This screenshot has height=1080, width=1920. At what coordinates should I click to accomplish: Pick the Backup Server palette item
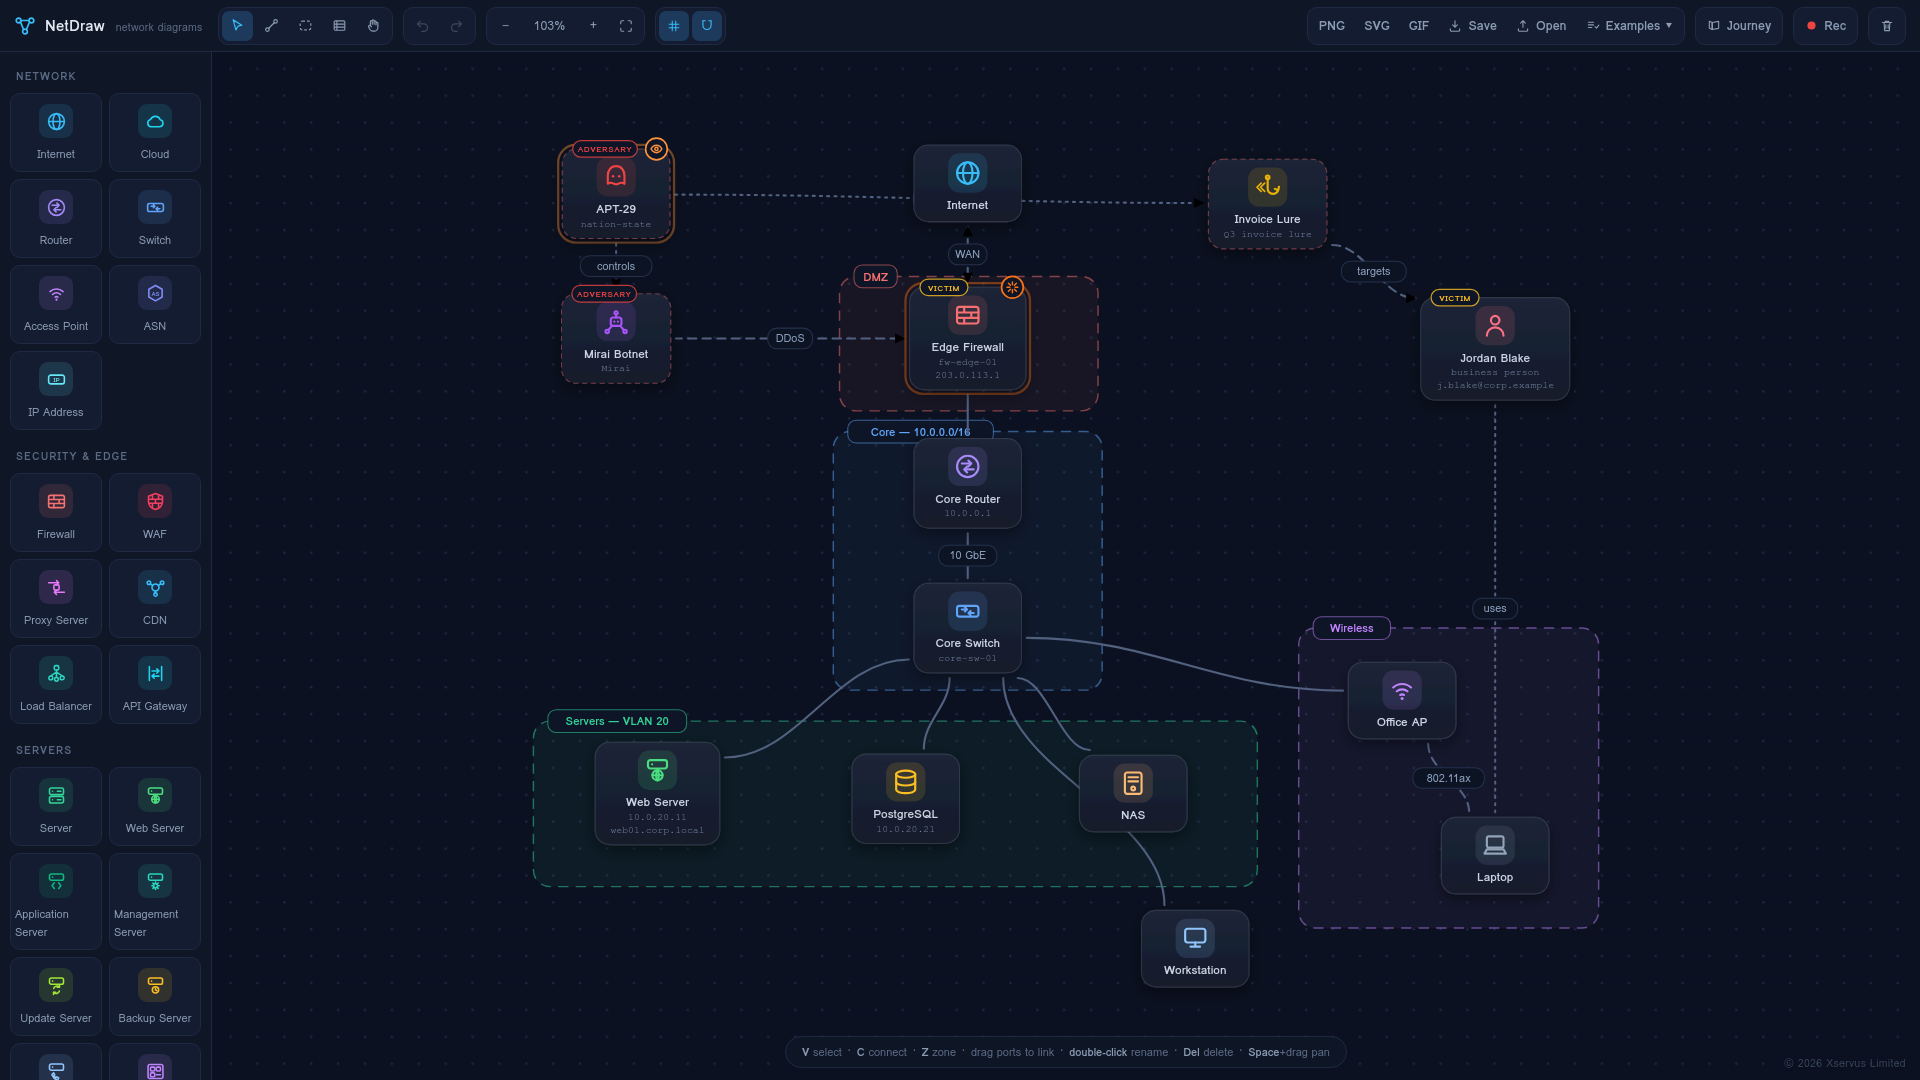[x=155, y=997]
